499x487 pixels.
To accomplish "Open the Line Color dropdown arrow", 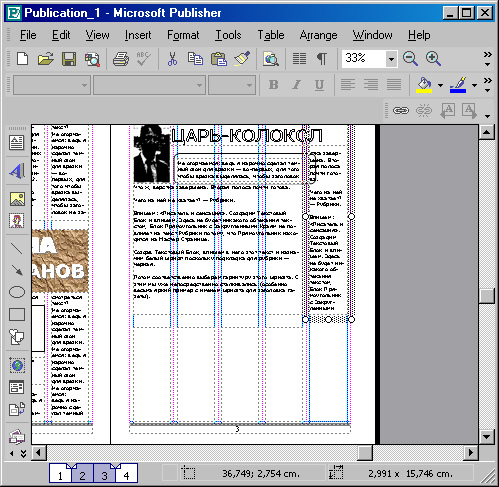I will pos(474,85).
